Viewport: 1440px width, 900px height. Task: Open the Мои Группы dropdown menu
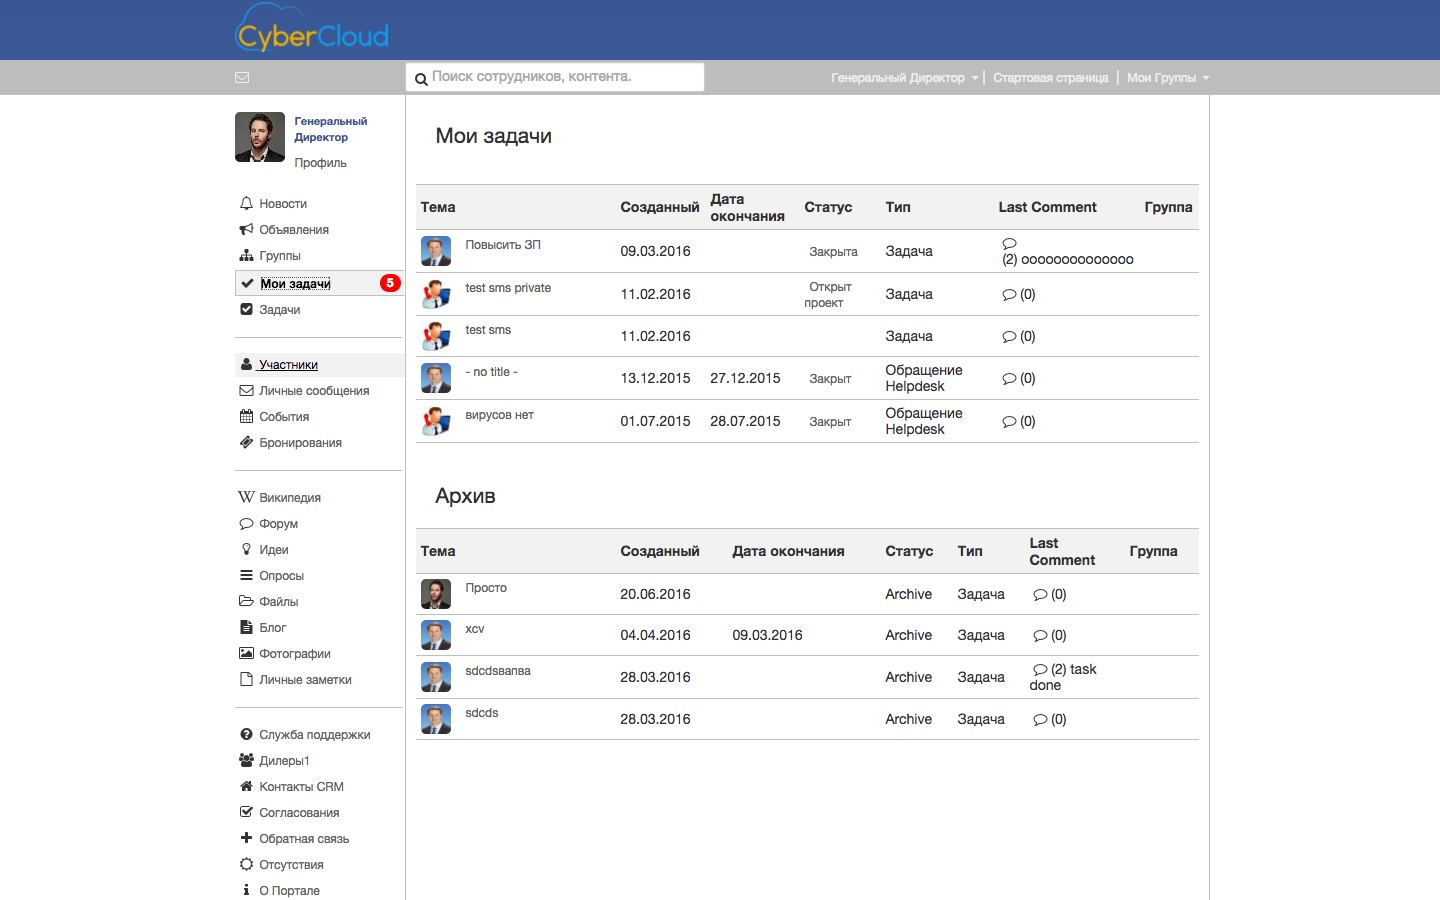click(x=1167, y=78)
